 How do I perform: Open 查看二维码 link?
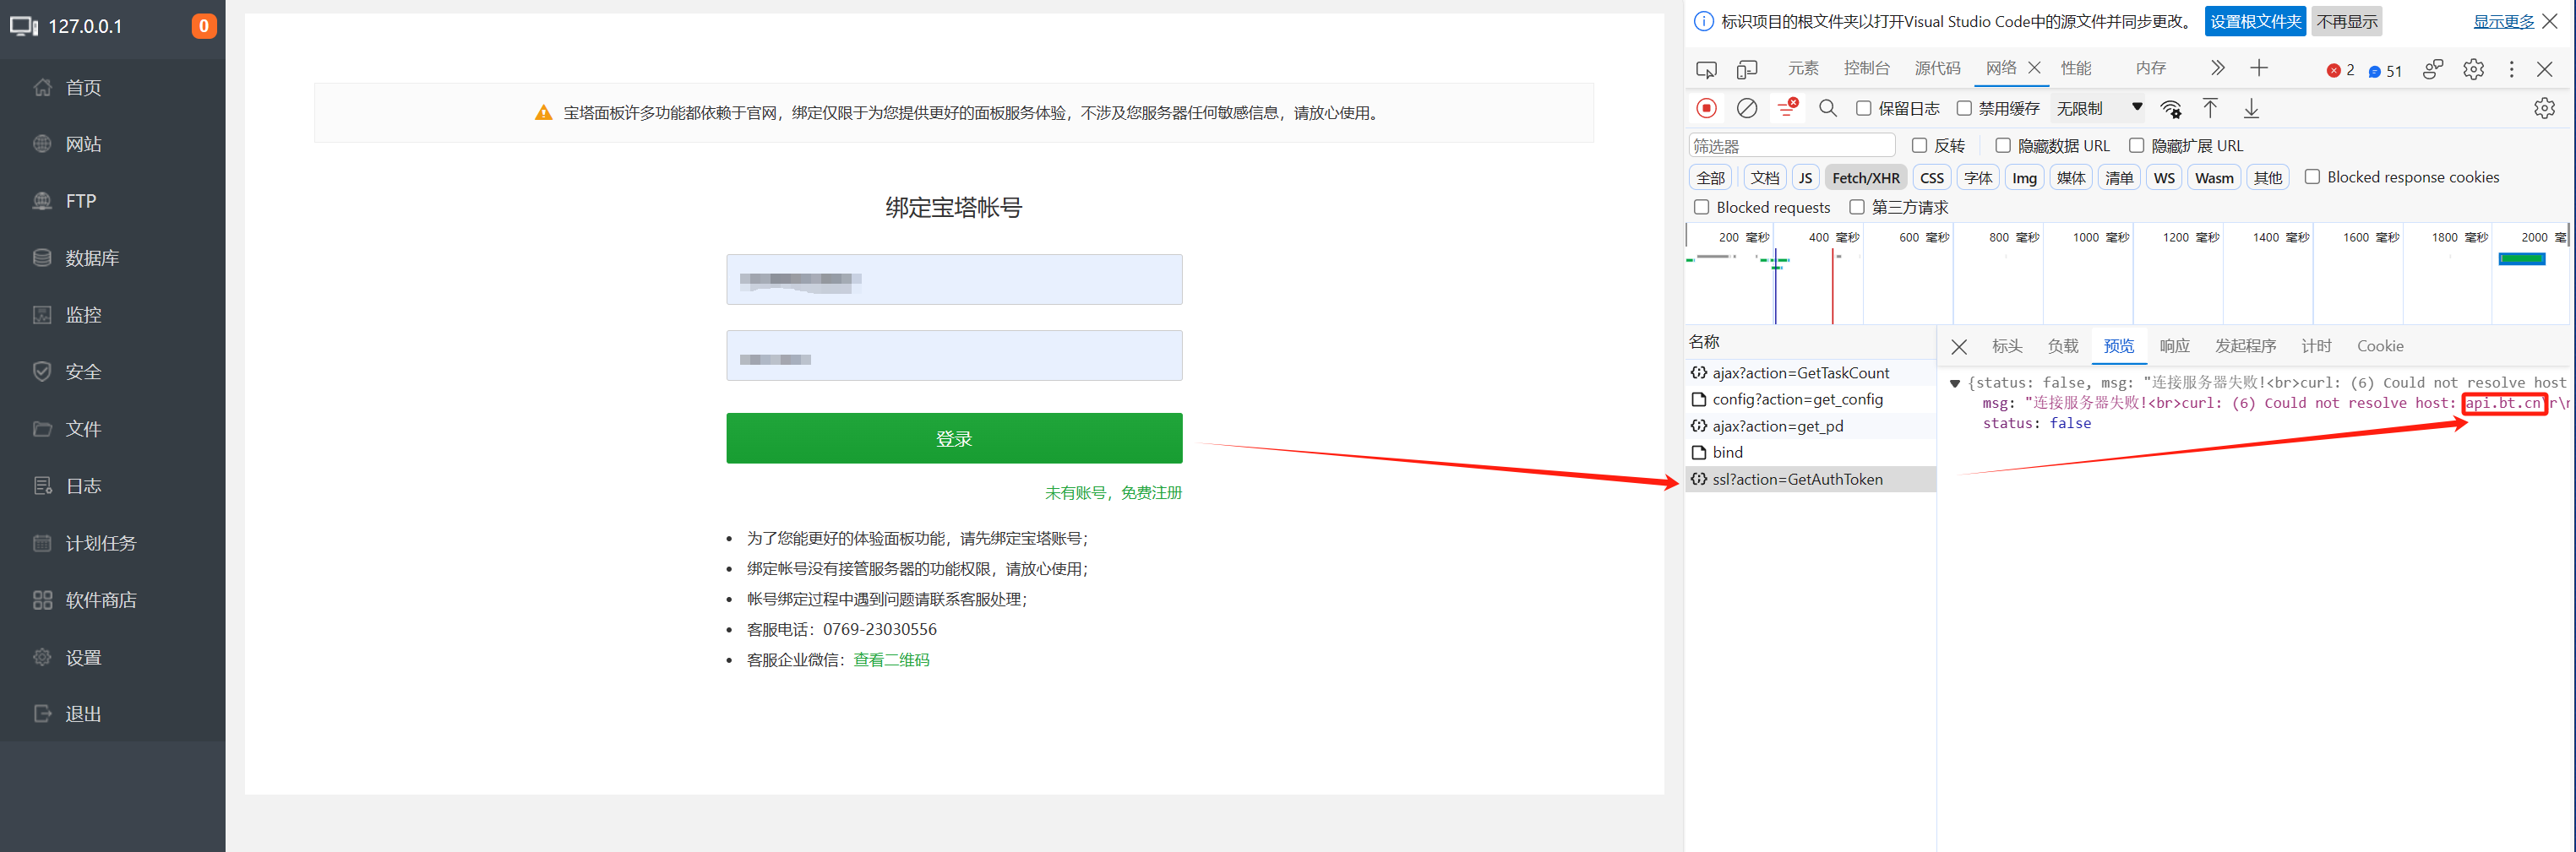[891, 660]
